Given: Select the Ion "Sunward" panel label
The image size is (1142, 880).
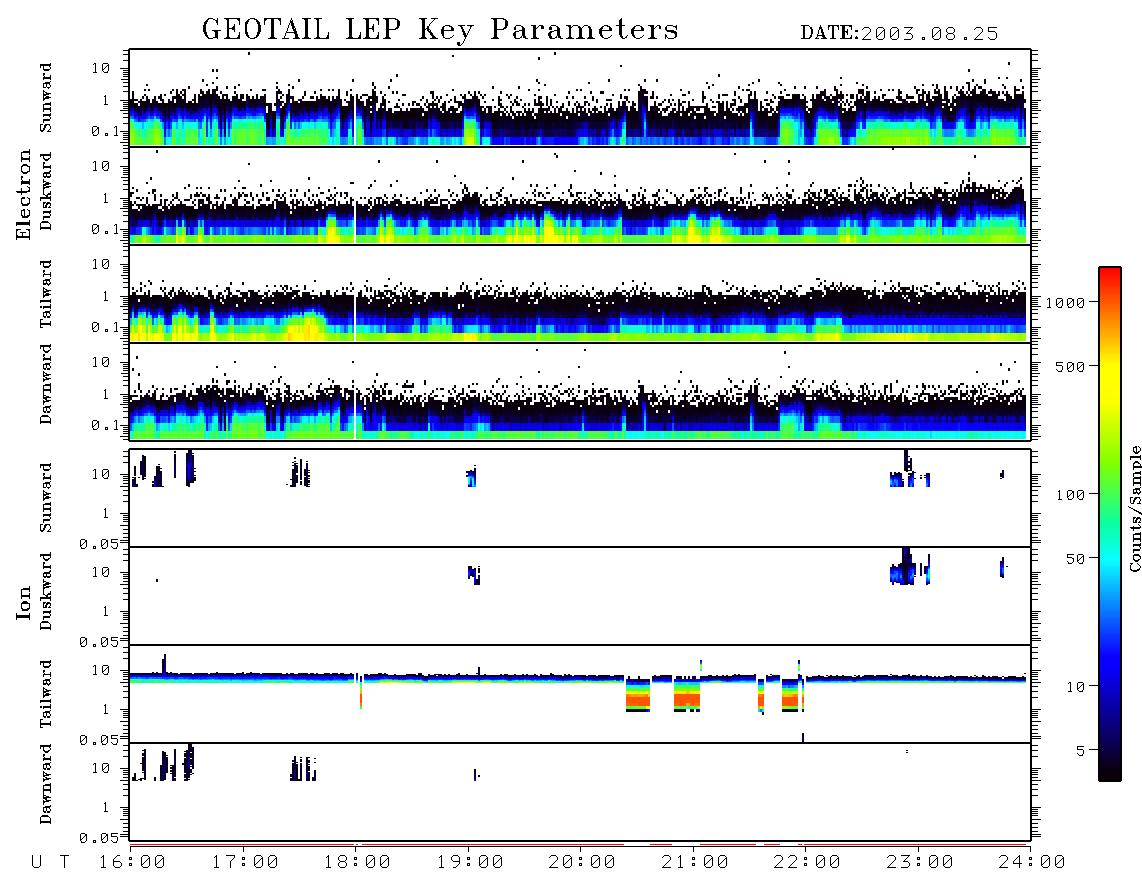Looking at the screenshot, I should pos(46,498).
